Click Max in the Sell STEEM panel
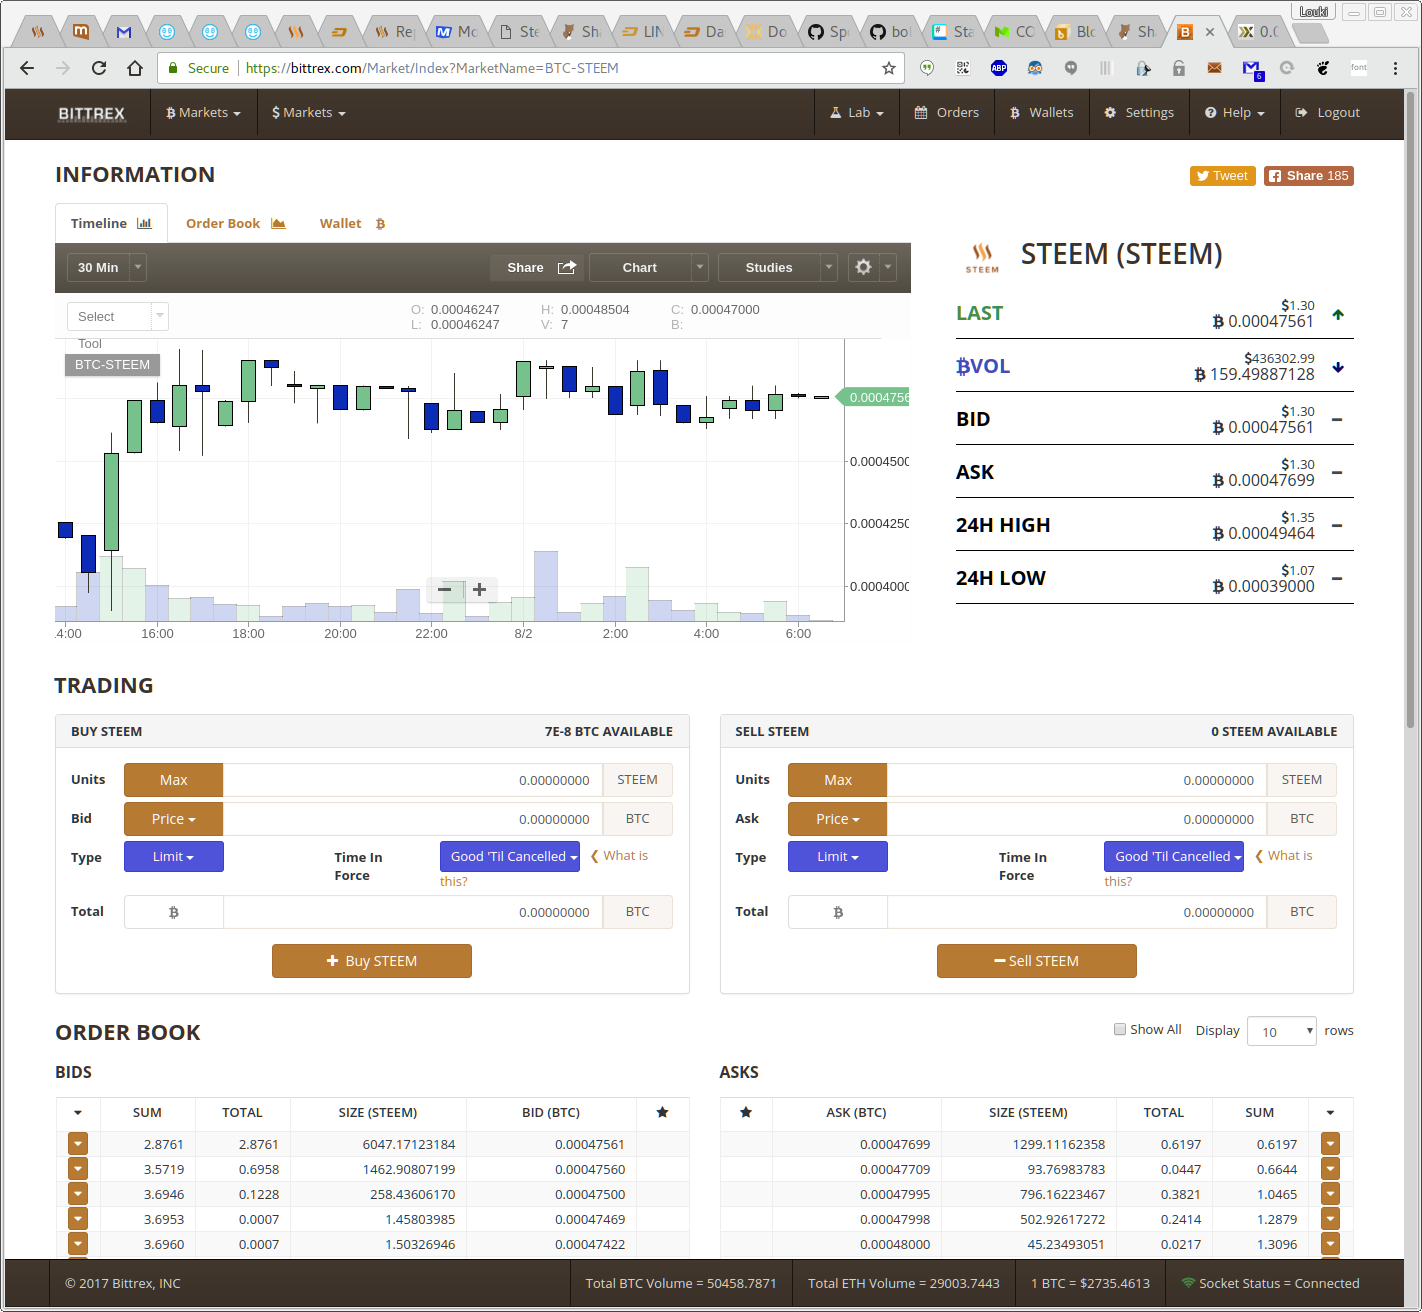Screen dimensions: 1422x1312 click(x=838, y=780)
